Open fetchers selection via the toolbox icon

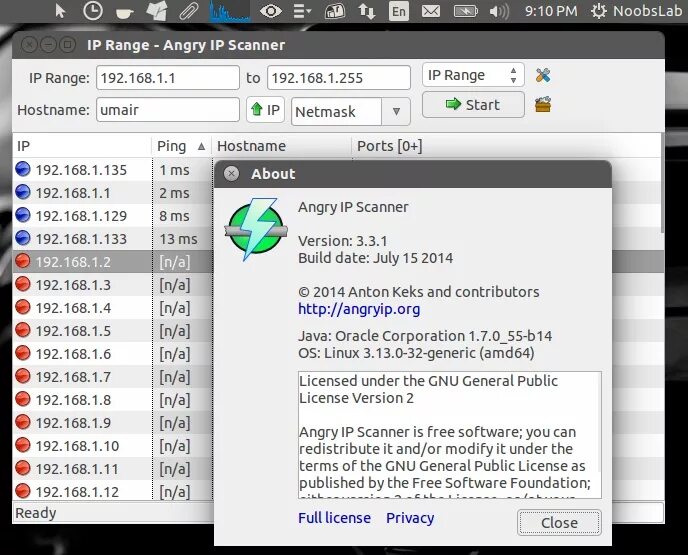(x=543, y=104)
